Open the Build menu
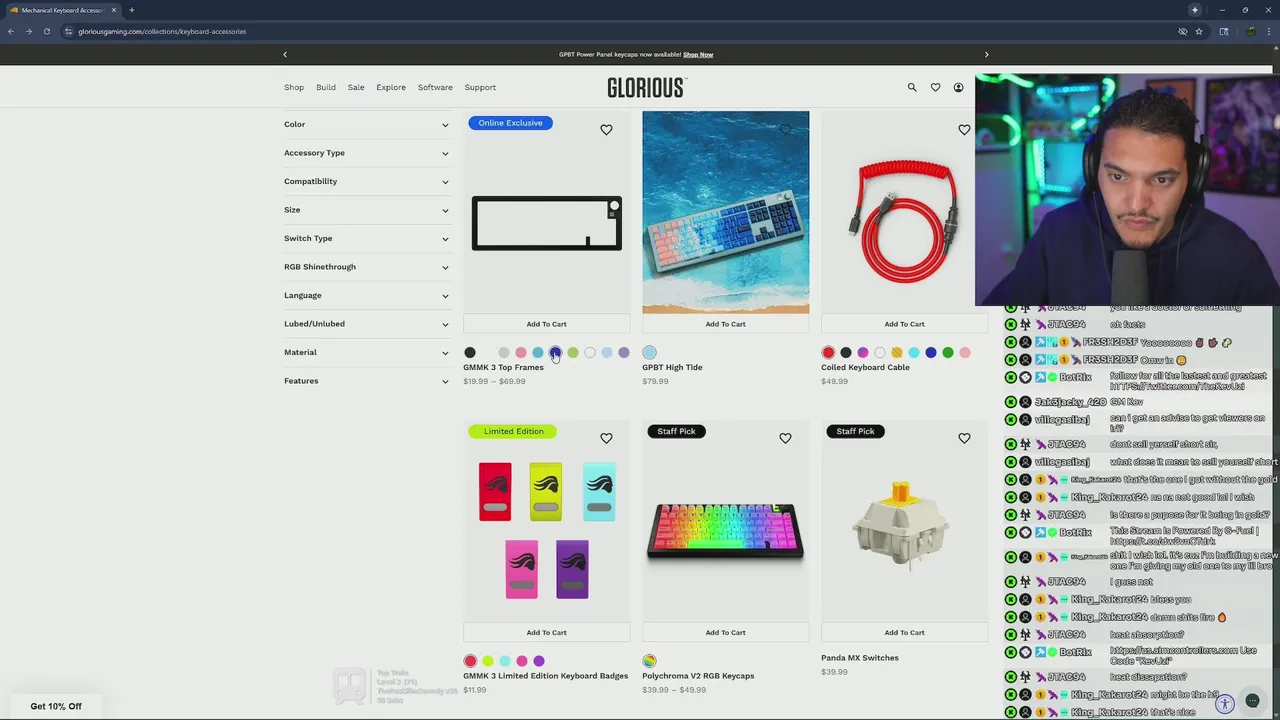 (326, 87)
